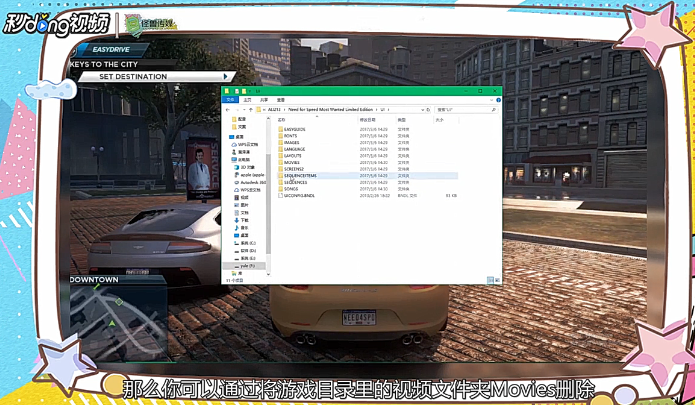Screen dimensions: 695x405
Task: Select (E:) drive in sidebar
Action: pos(245,258)
